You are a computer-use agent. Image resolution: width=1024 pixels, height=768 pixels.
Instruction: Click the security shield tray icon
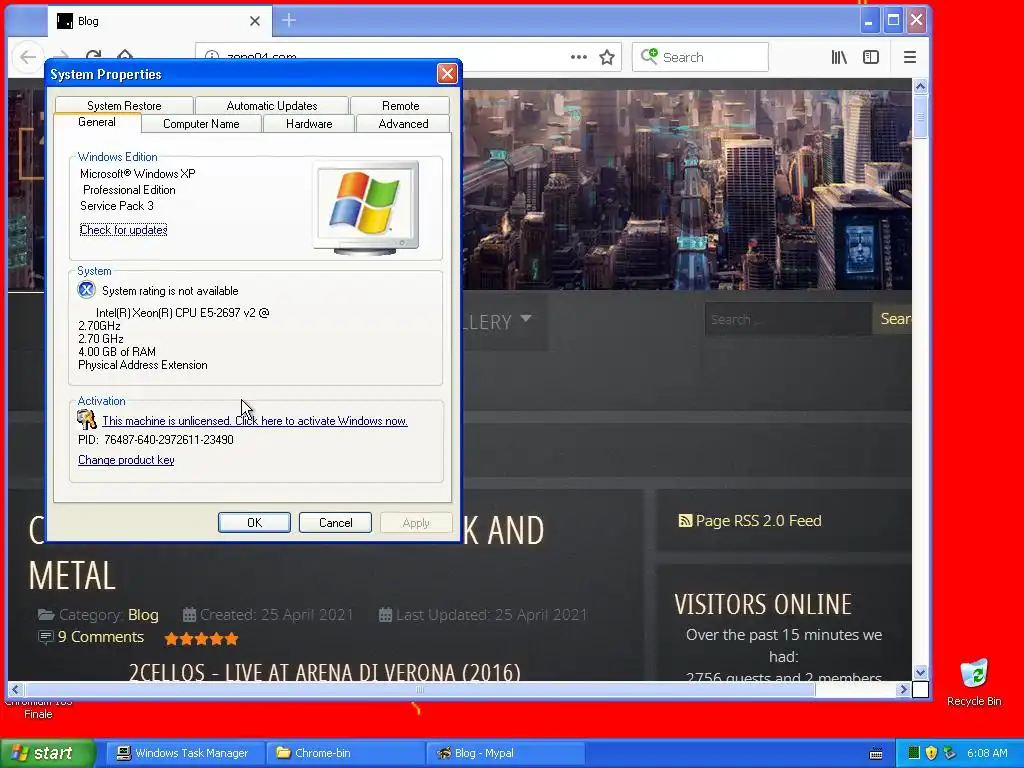tap(931, 753)
